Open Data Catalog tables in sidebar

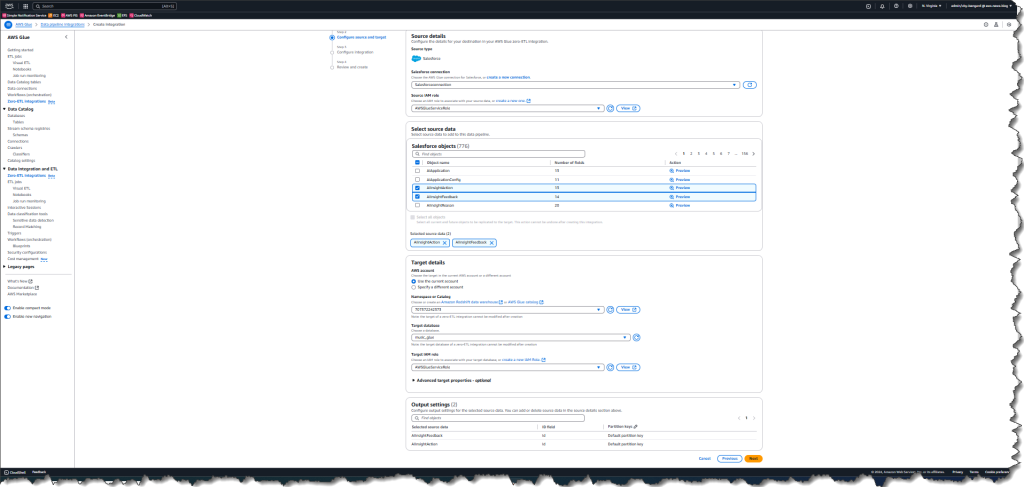[24, 82]
